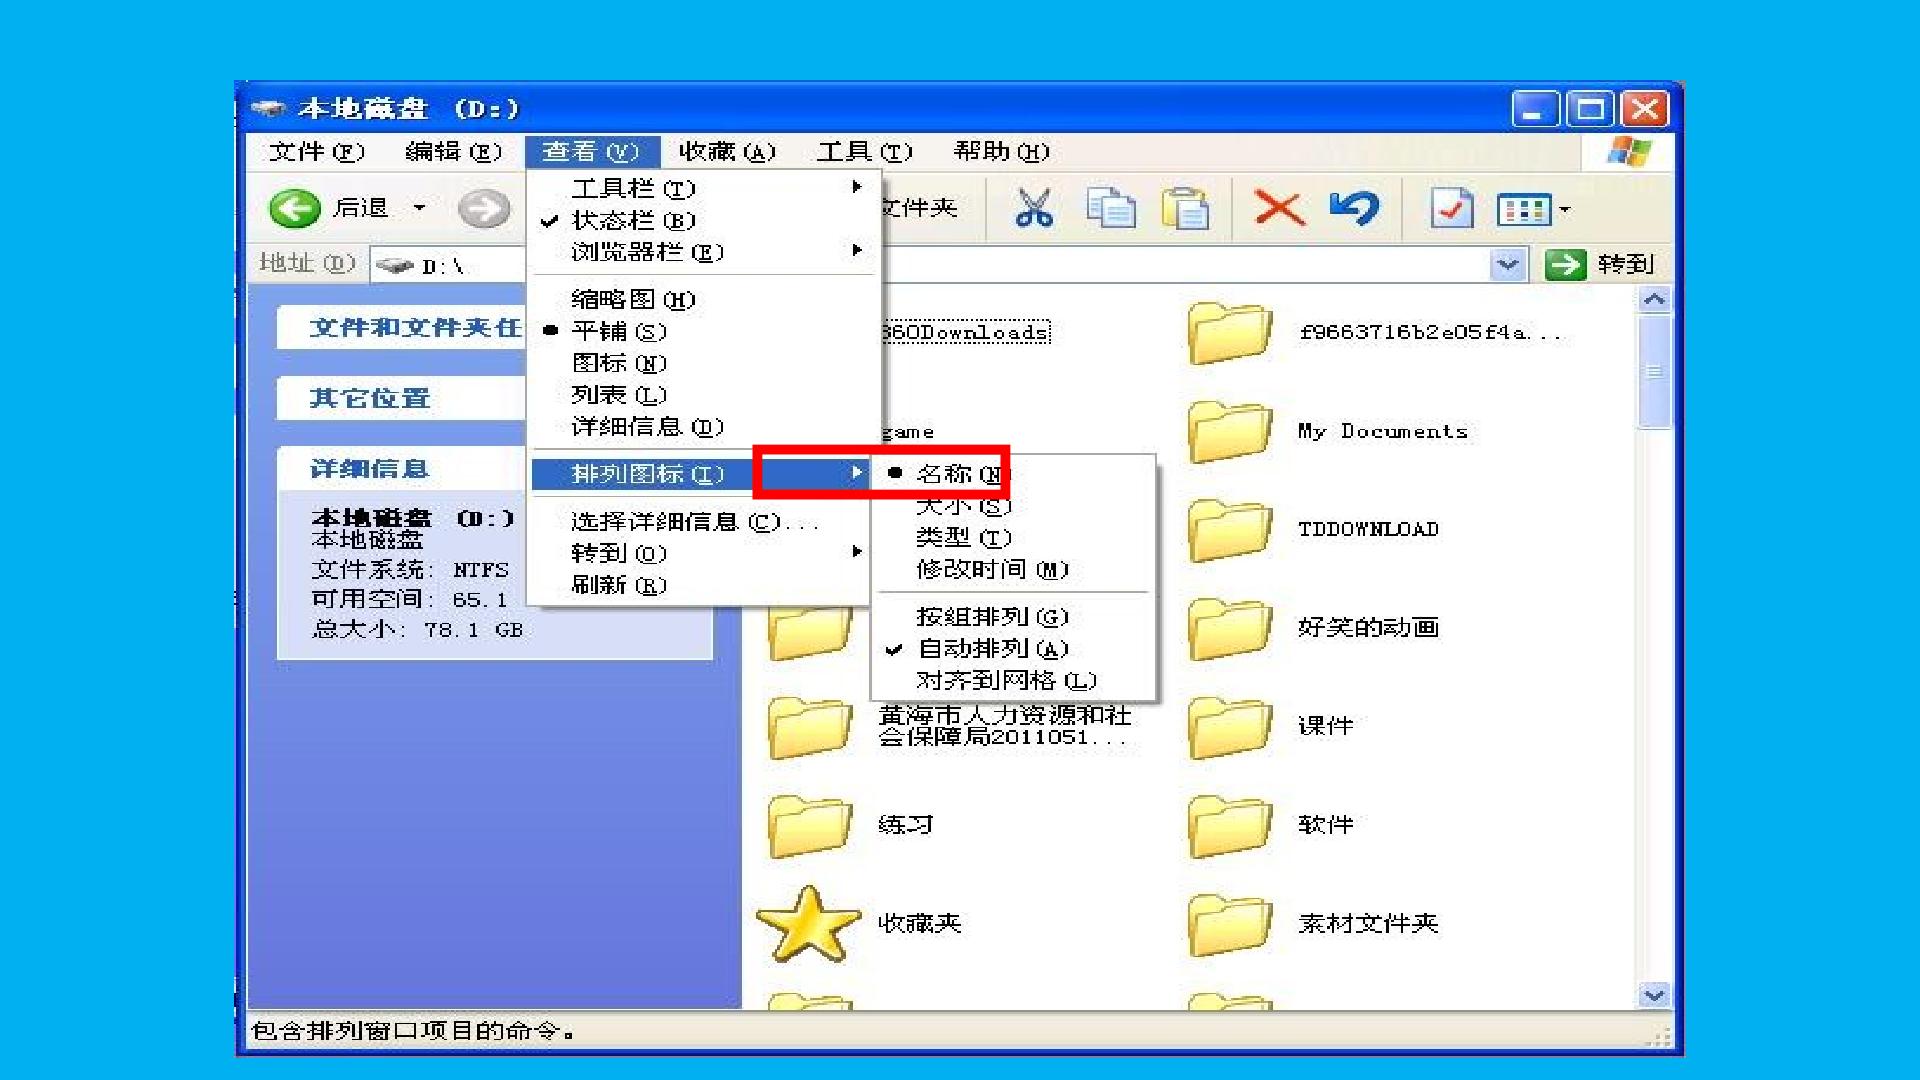Click the scrollbar down arrow
Image resolution: width=1920 pixels, height=1080 pixels.
(1655, 995)
